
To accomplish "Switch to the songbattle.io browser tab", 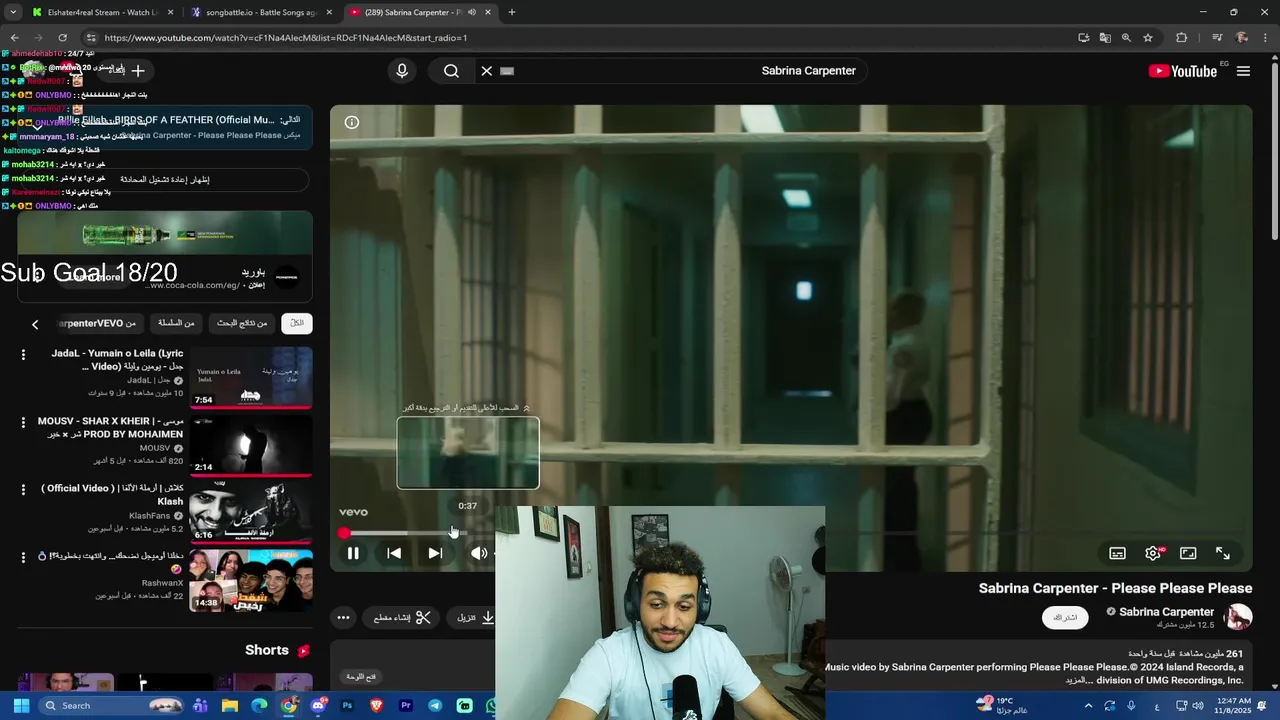I will coord(262,12).
